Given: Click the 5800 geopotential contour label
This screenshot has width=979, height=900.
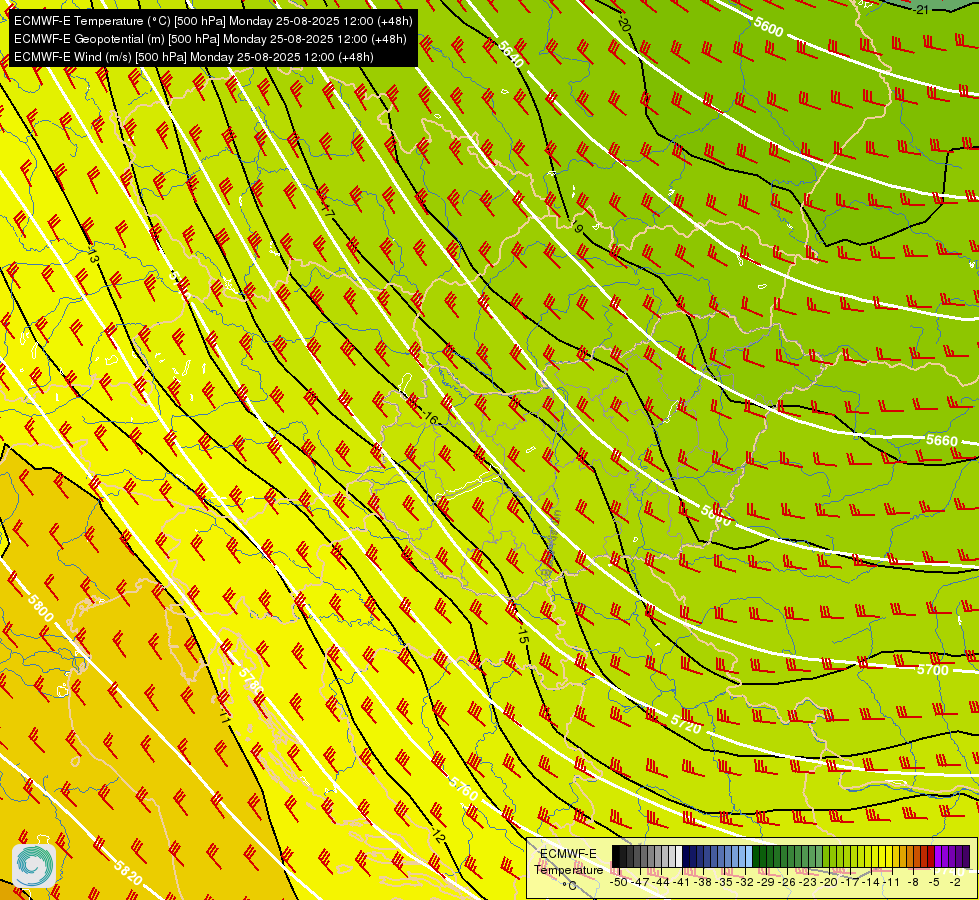Looking at the screenshot, I should [x=41, y=608].
